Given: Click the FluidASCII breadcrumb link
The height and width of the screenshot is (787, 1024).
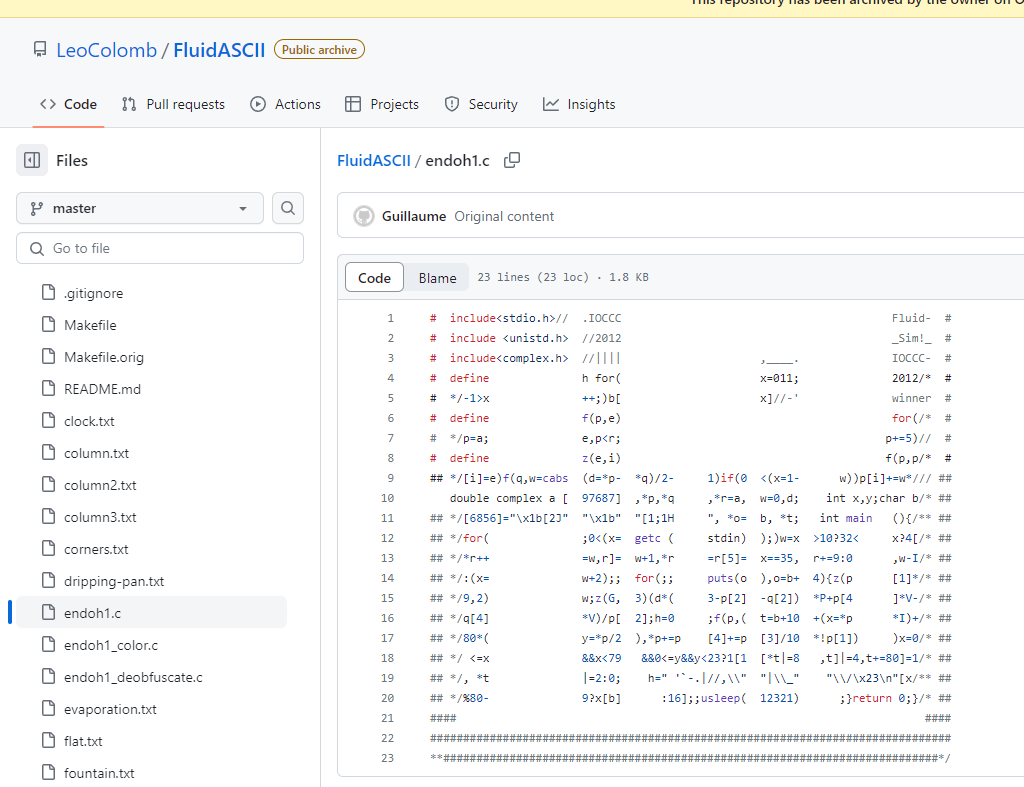Looking at the screenshot, I should tap(374, 161).
